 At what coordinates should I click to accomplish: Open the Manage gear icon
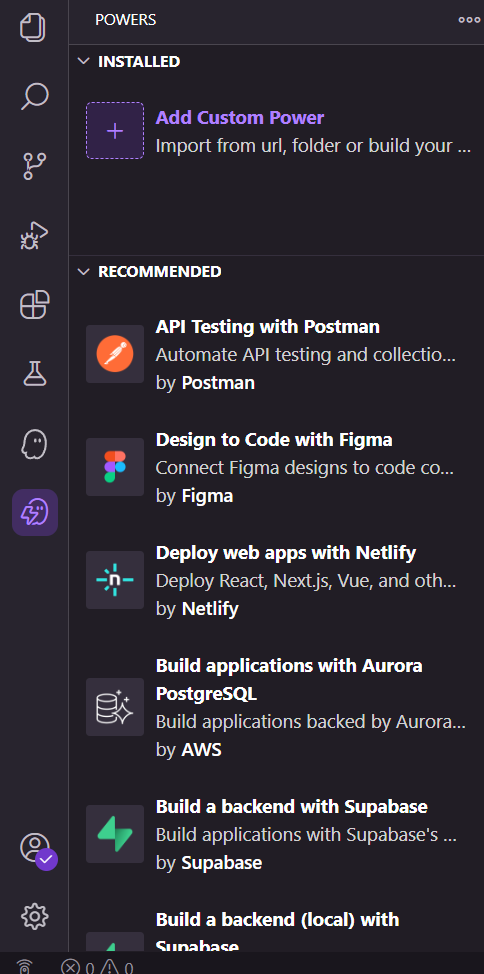(x=34, y=916)
